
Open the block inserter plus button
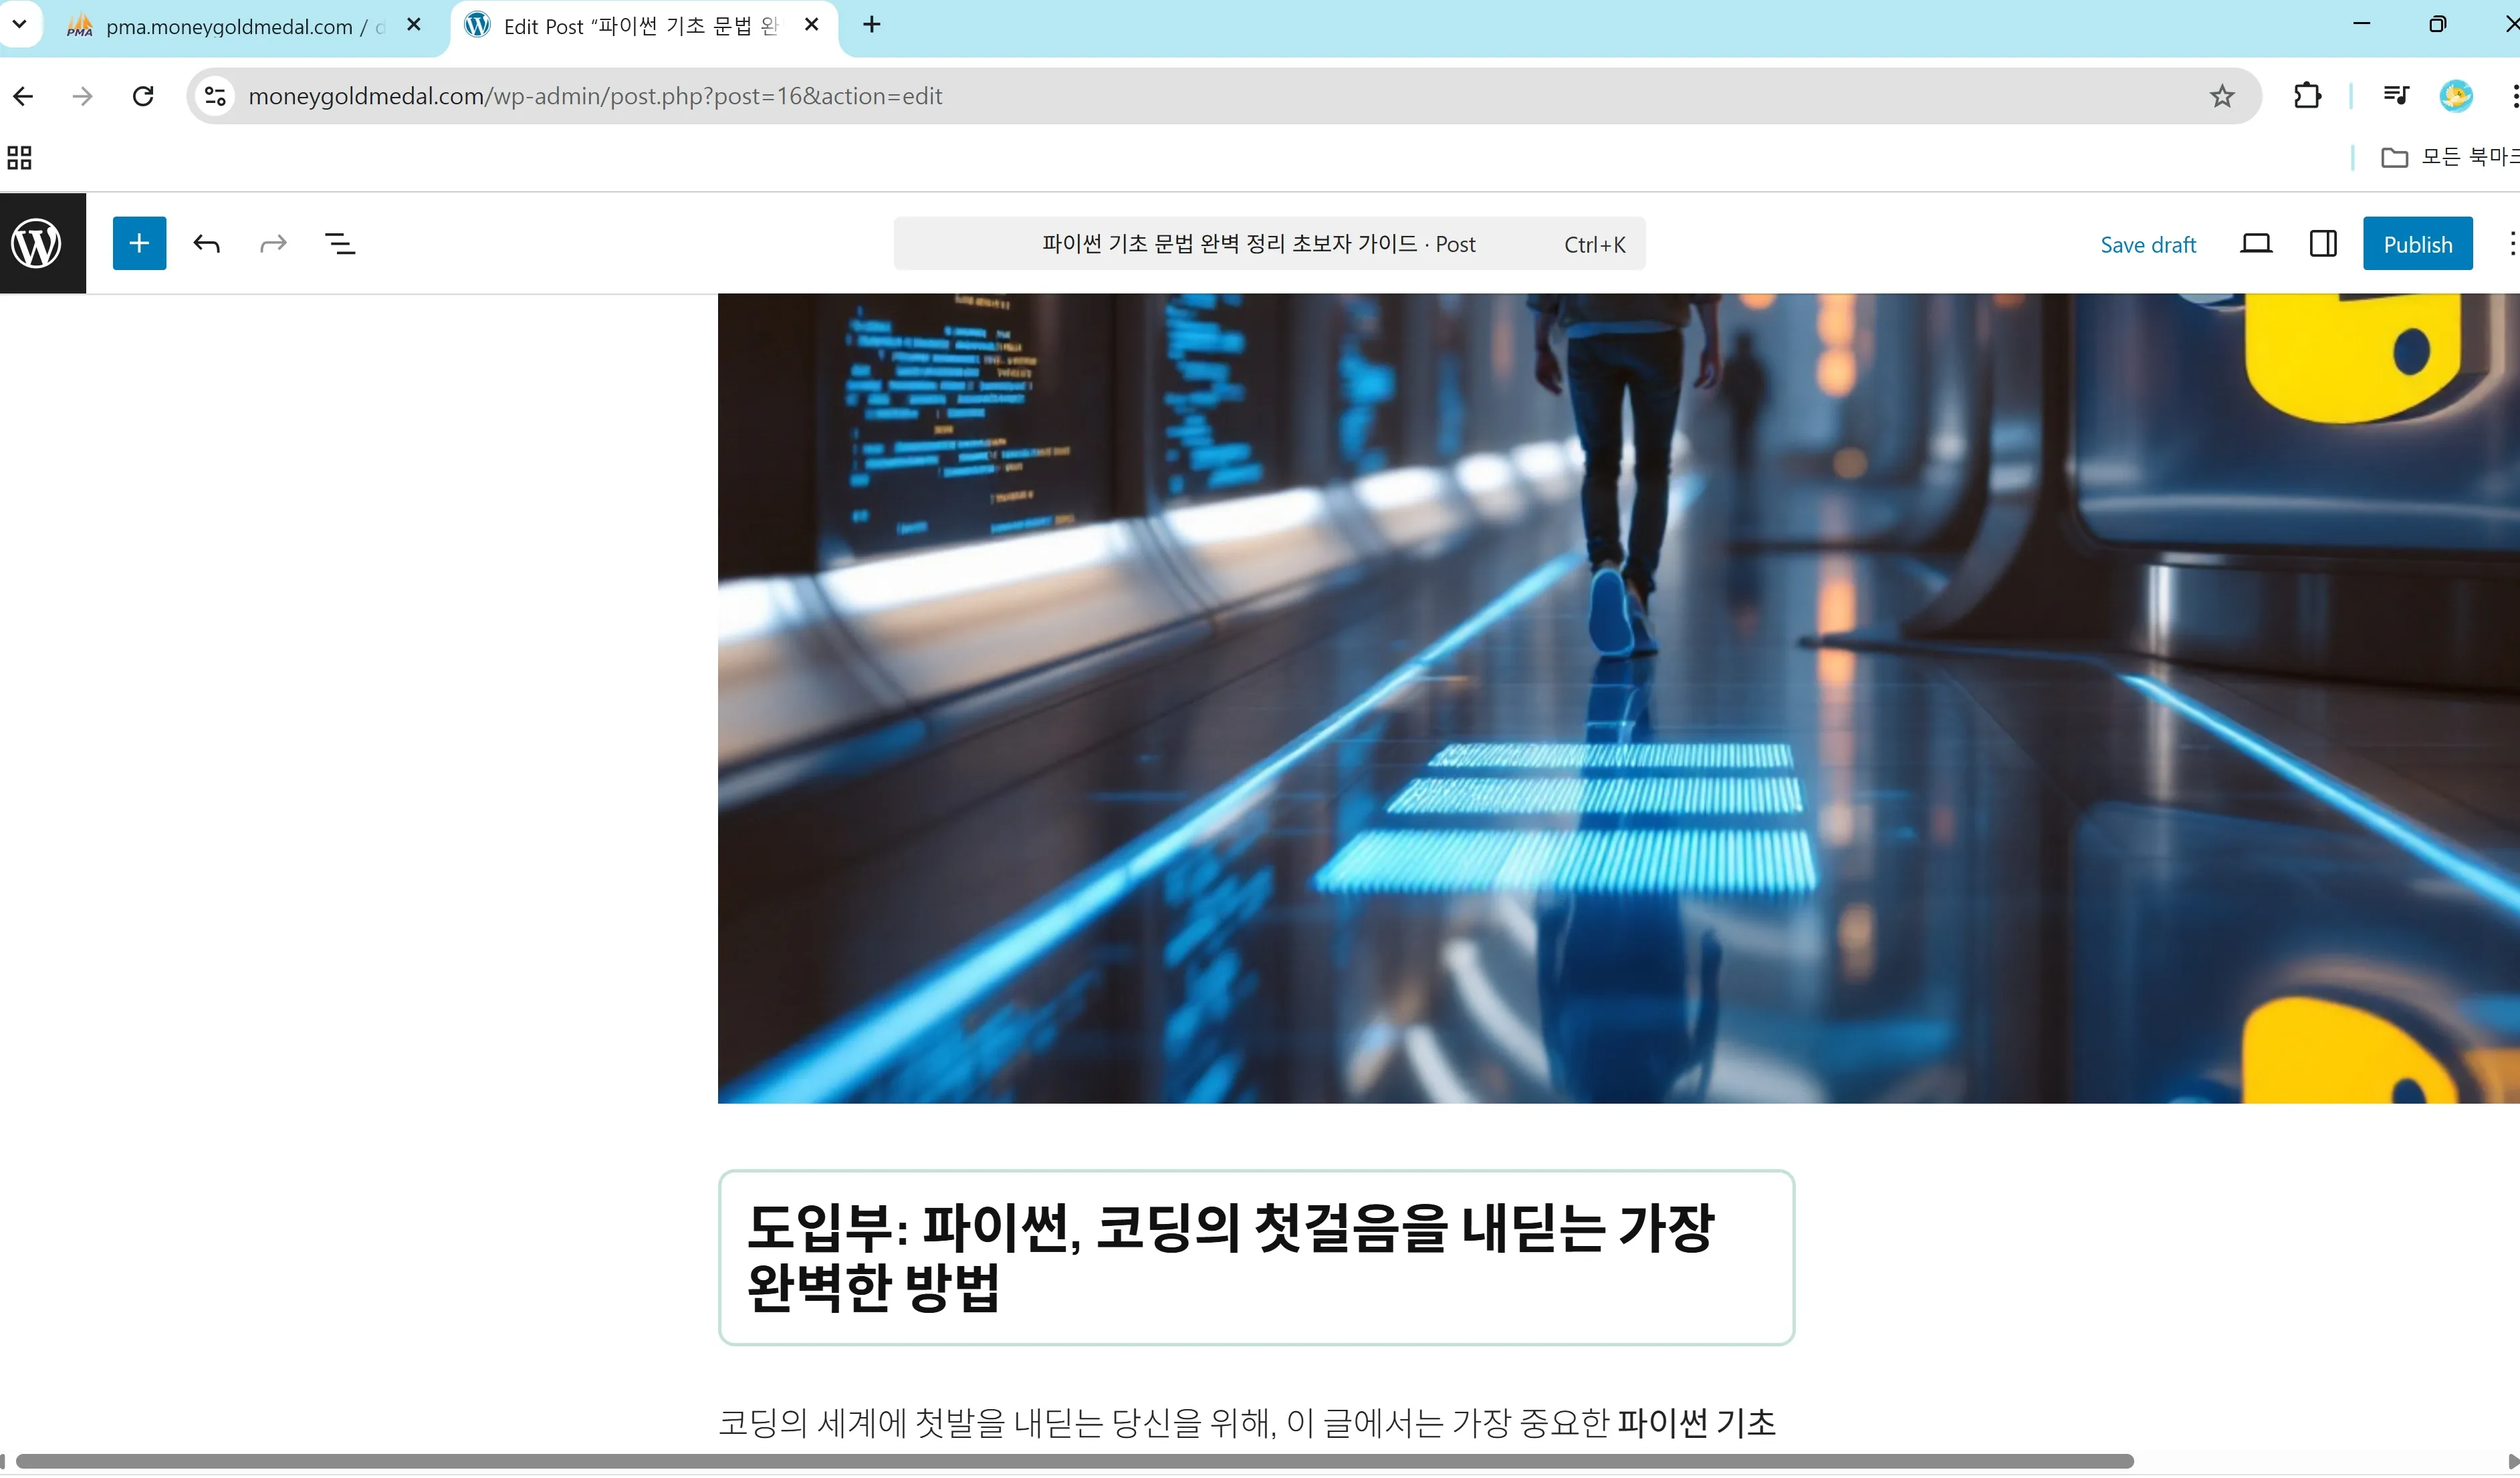point(139,243)
